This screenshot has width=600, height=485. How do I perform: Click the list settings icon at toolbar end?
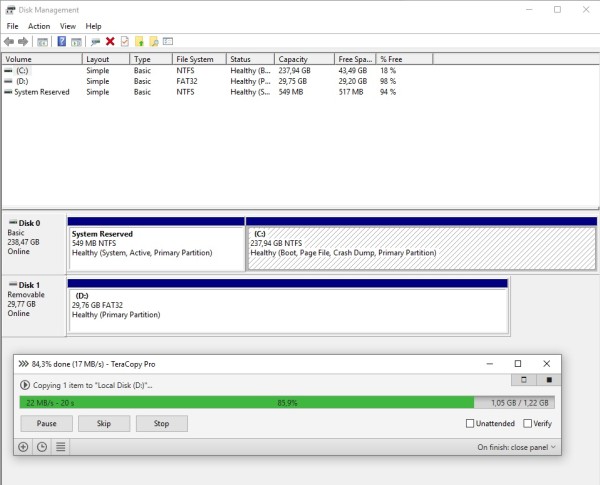(168, 41)
